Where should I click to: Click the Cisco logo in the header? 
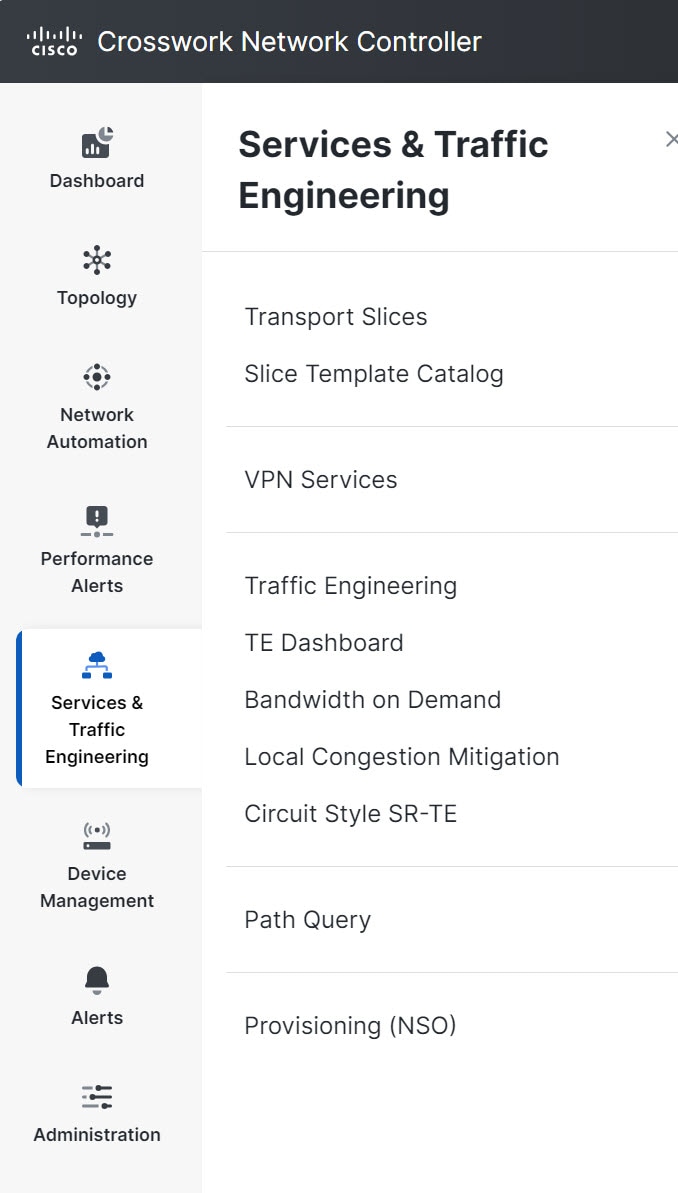click(53, 41)
